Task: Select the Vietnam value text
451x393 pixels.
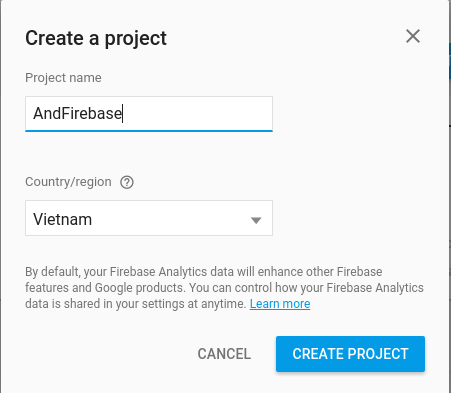Action: pos(62,219)
